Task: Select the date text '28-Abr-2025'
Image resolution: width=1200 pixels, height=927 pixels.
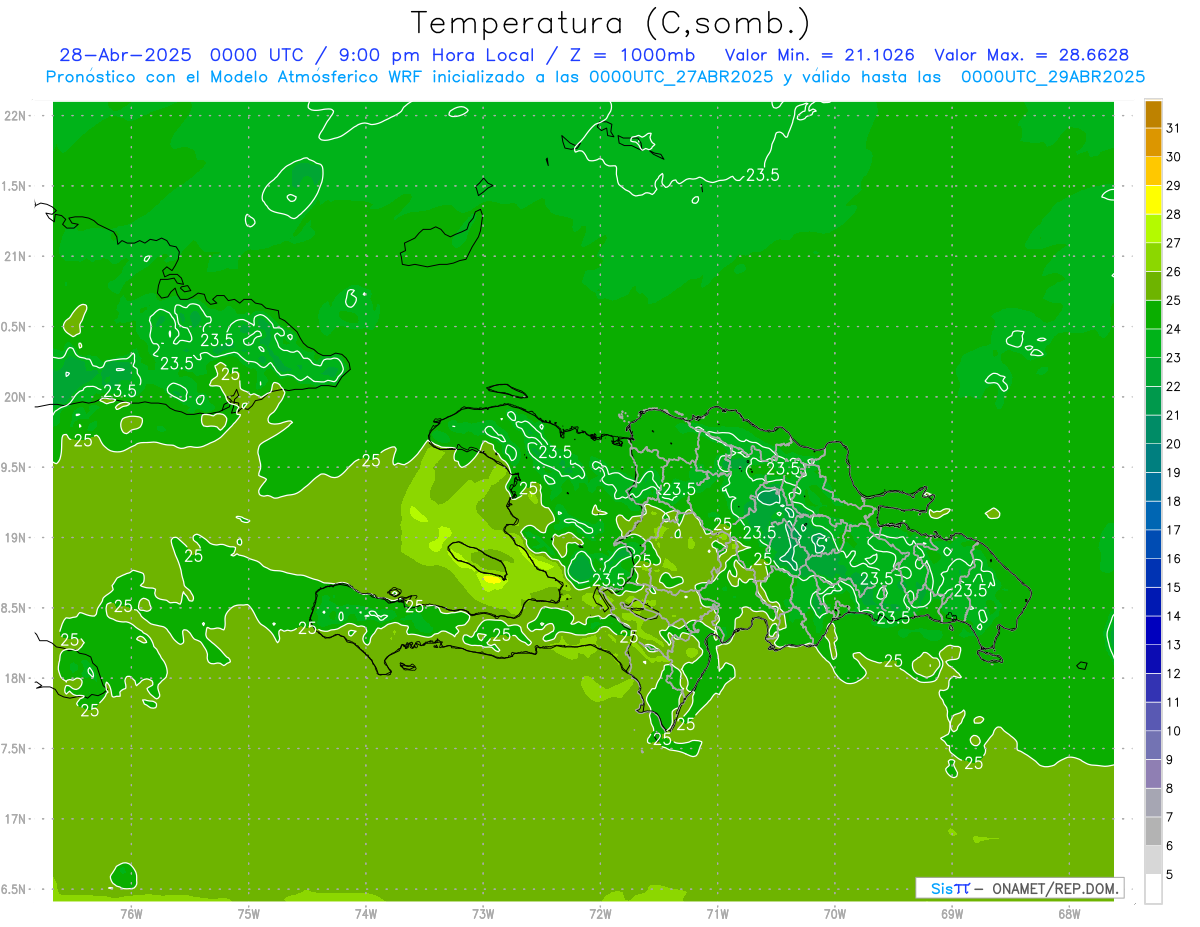Action: pyautogui.click(x=127, y=55)
